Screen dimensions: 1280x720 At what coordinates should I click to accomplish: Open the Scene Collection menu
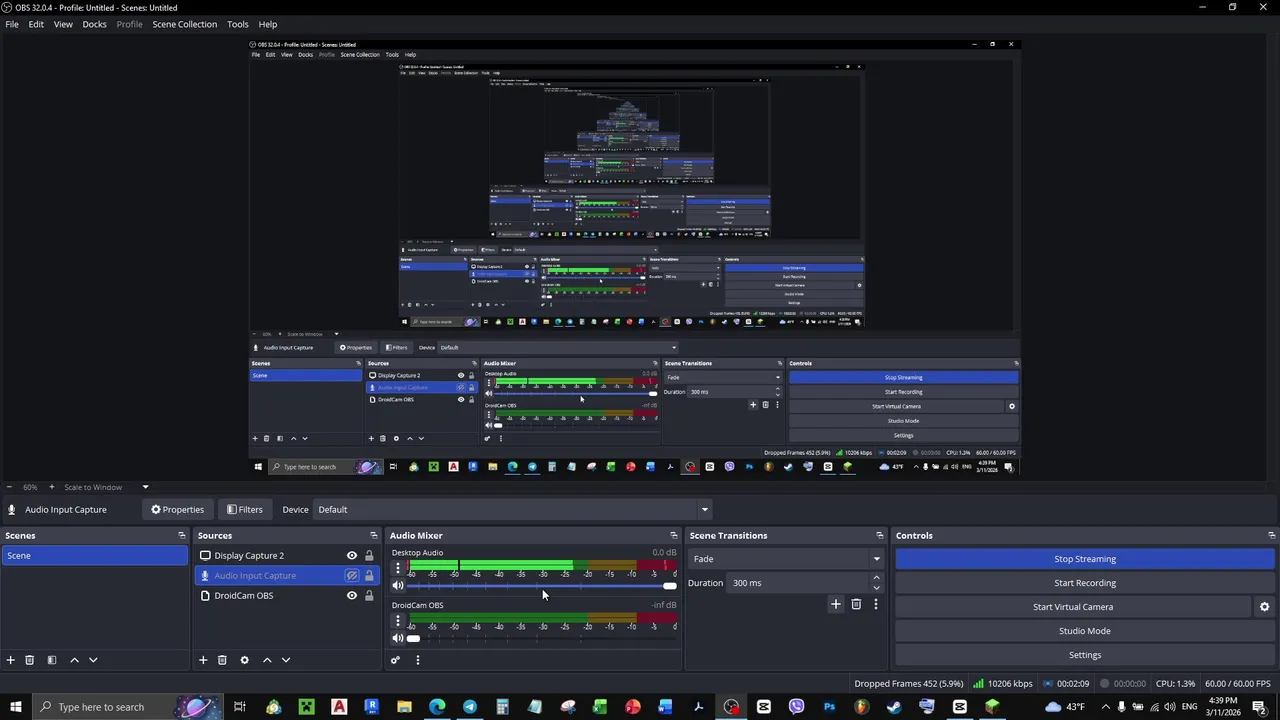(x=184, y=24)
